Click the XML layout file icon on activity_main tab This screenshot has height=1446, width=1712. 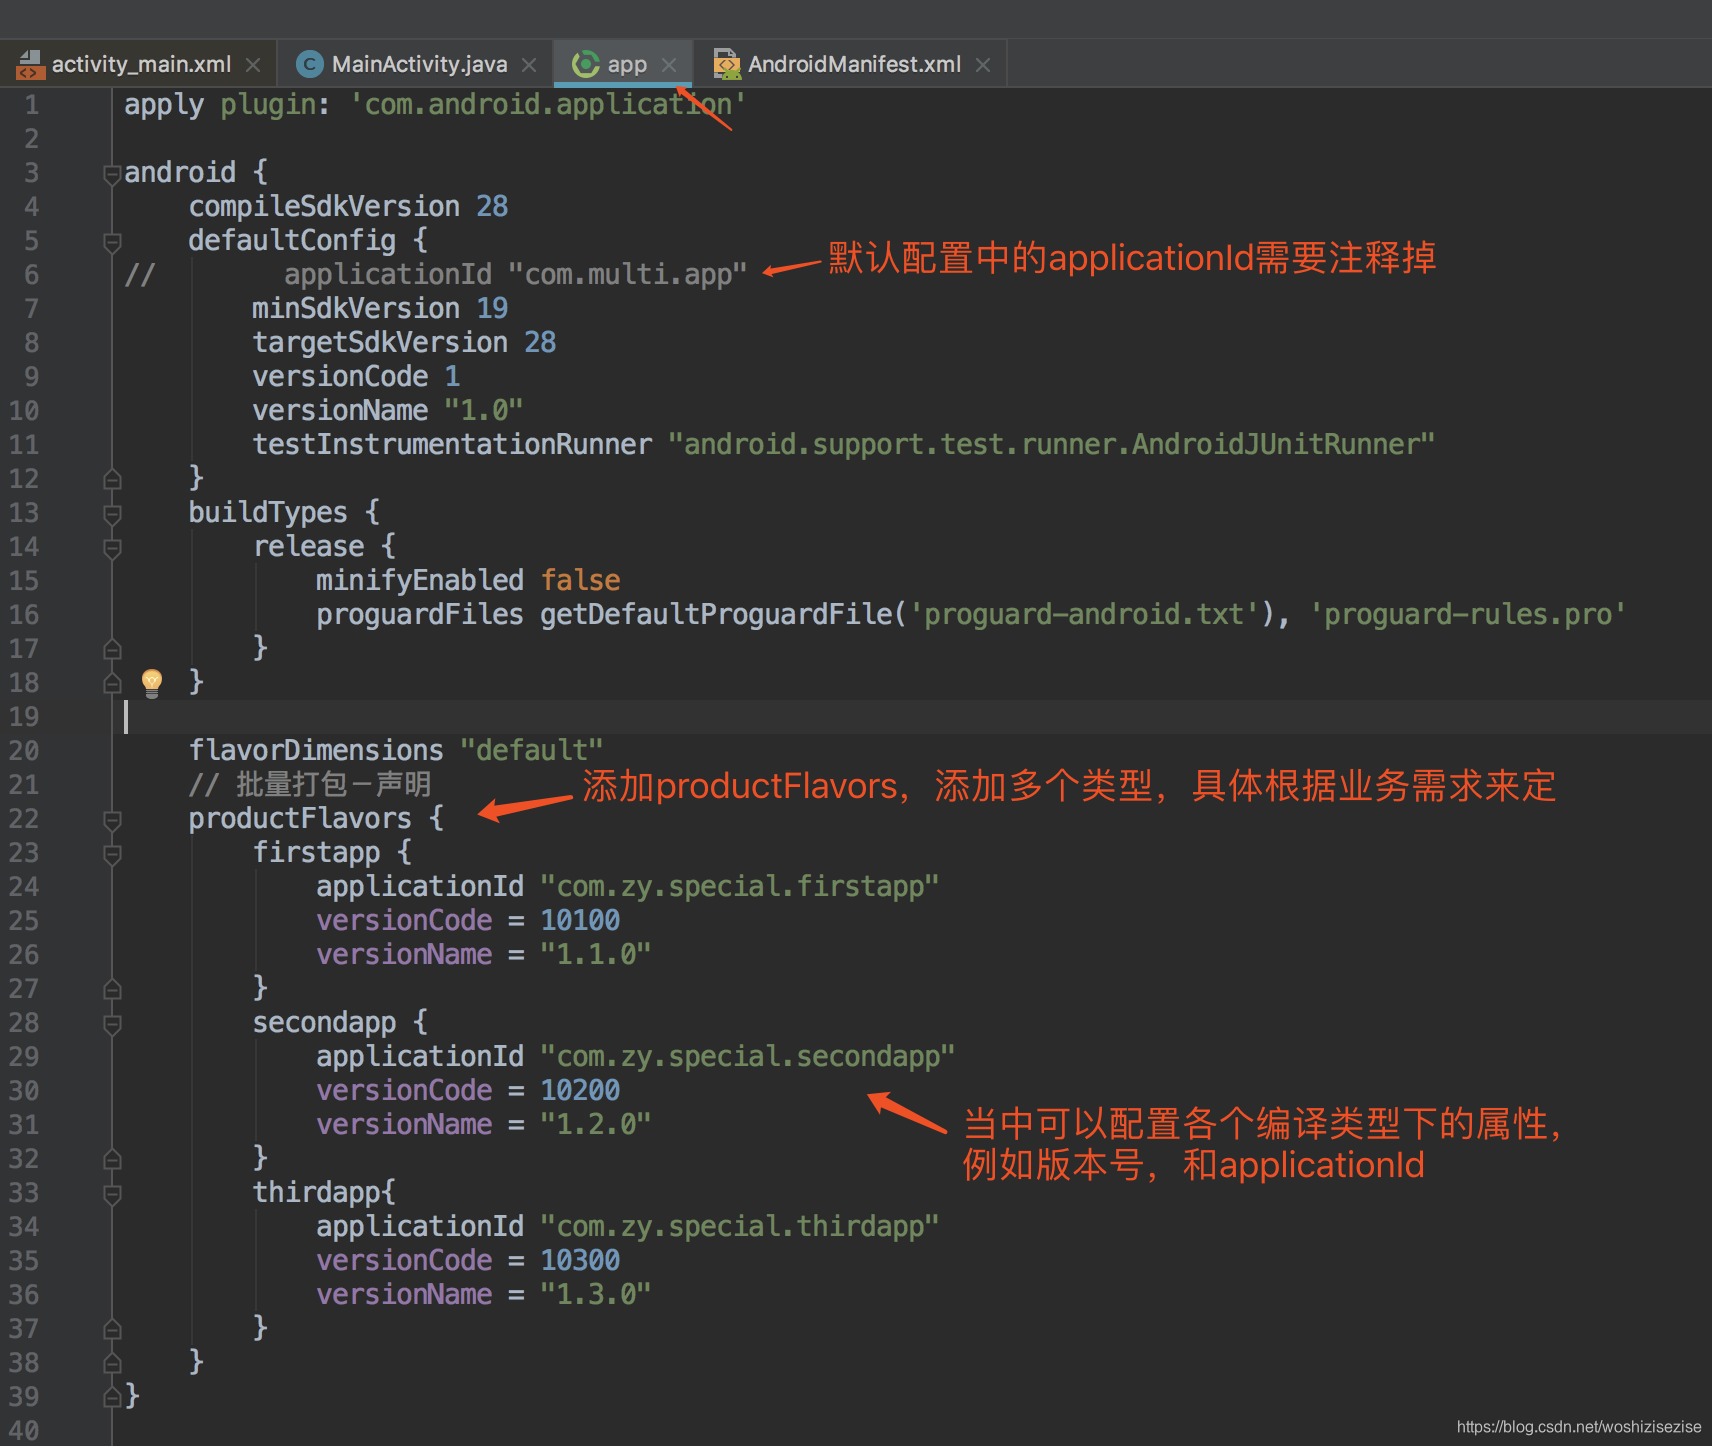click(x=30, y=65)
